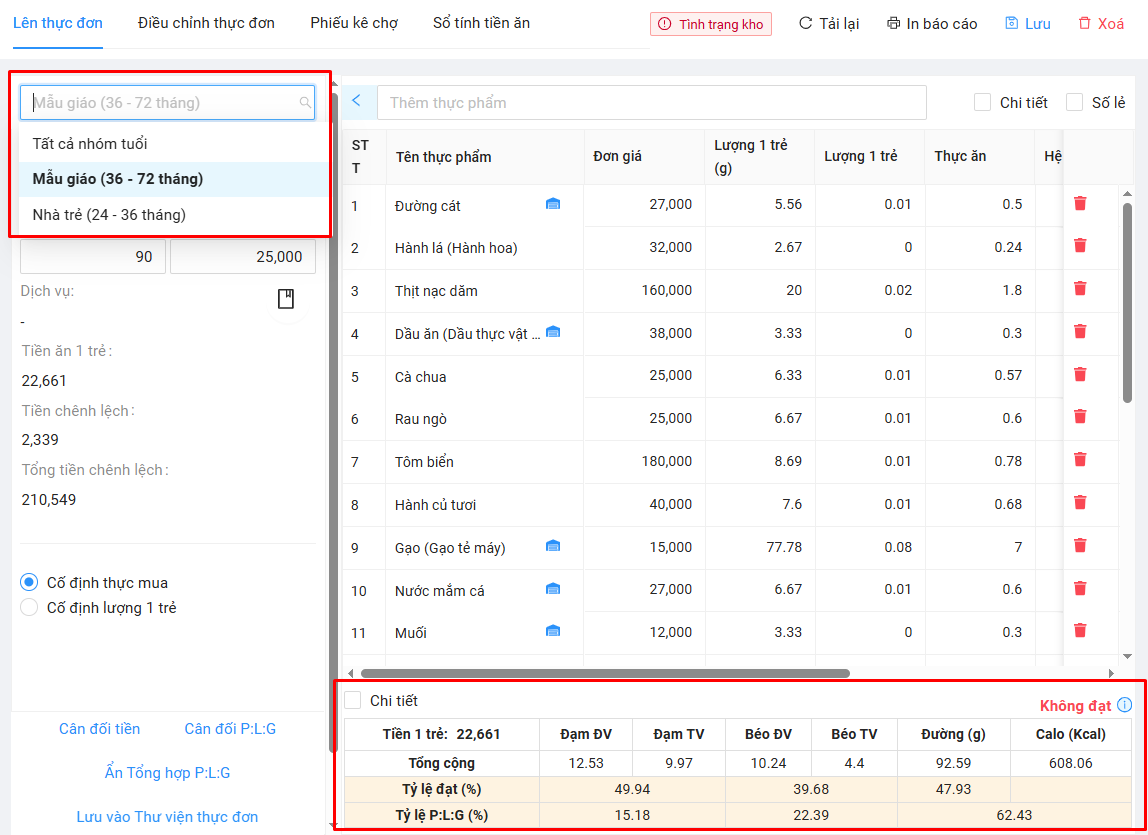Click the back arrow beside Thêm thực phẩm

click(x=357, y=101)
